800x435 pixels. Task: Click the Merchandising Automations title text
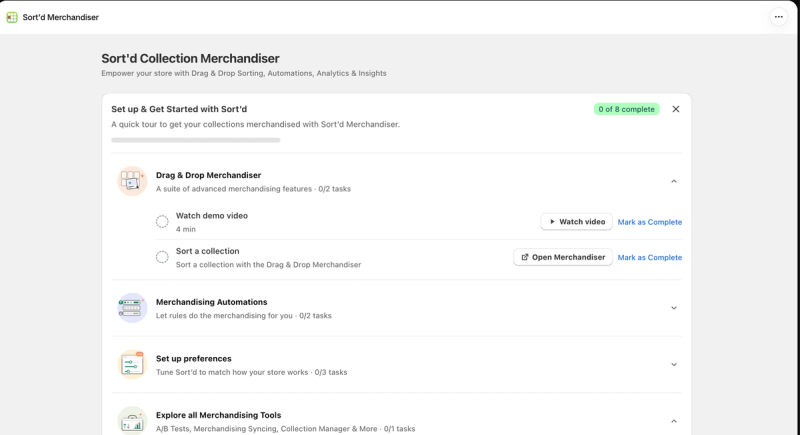coord(212,302)
